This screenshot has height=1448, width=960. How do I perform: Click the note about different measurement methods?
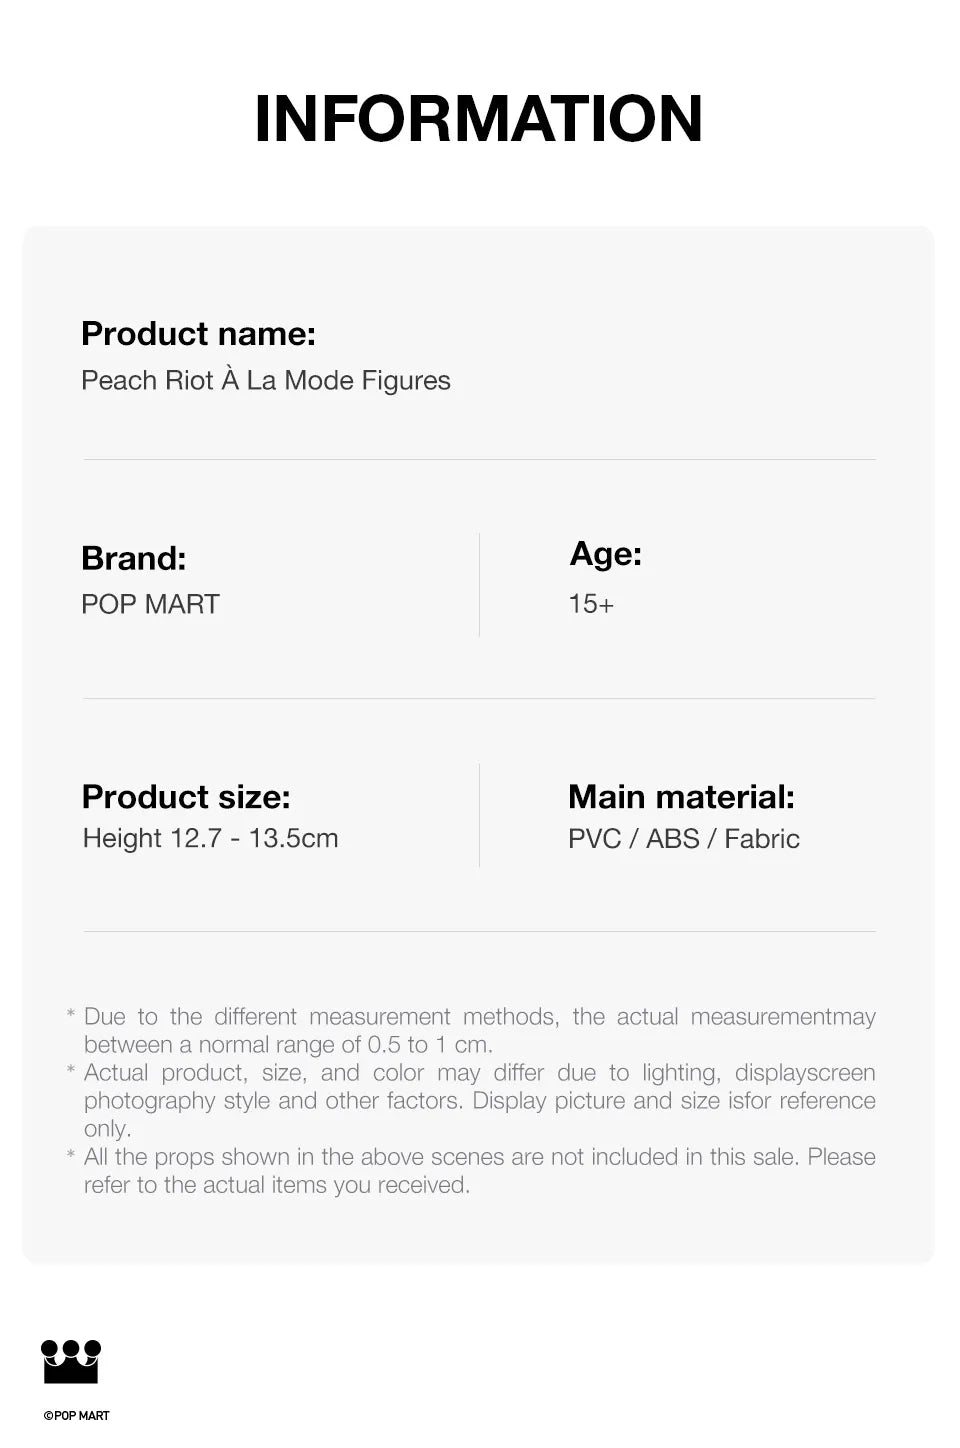pos(479,1017)
